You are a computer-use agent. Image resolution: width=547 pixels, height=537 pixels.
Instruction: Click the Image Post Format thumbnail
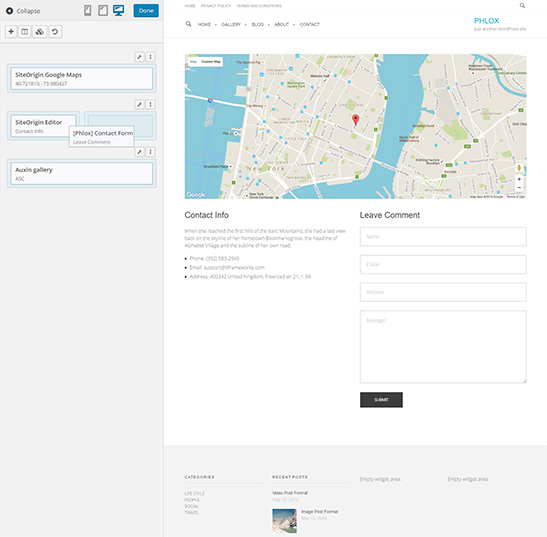pyautogui.click(x=284, y=521)
